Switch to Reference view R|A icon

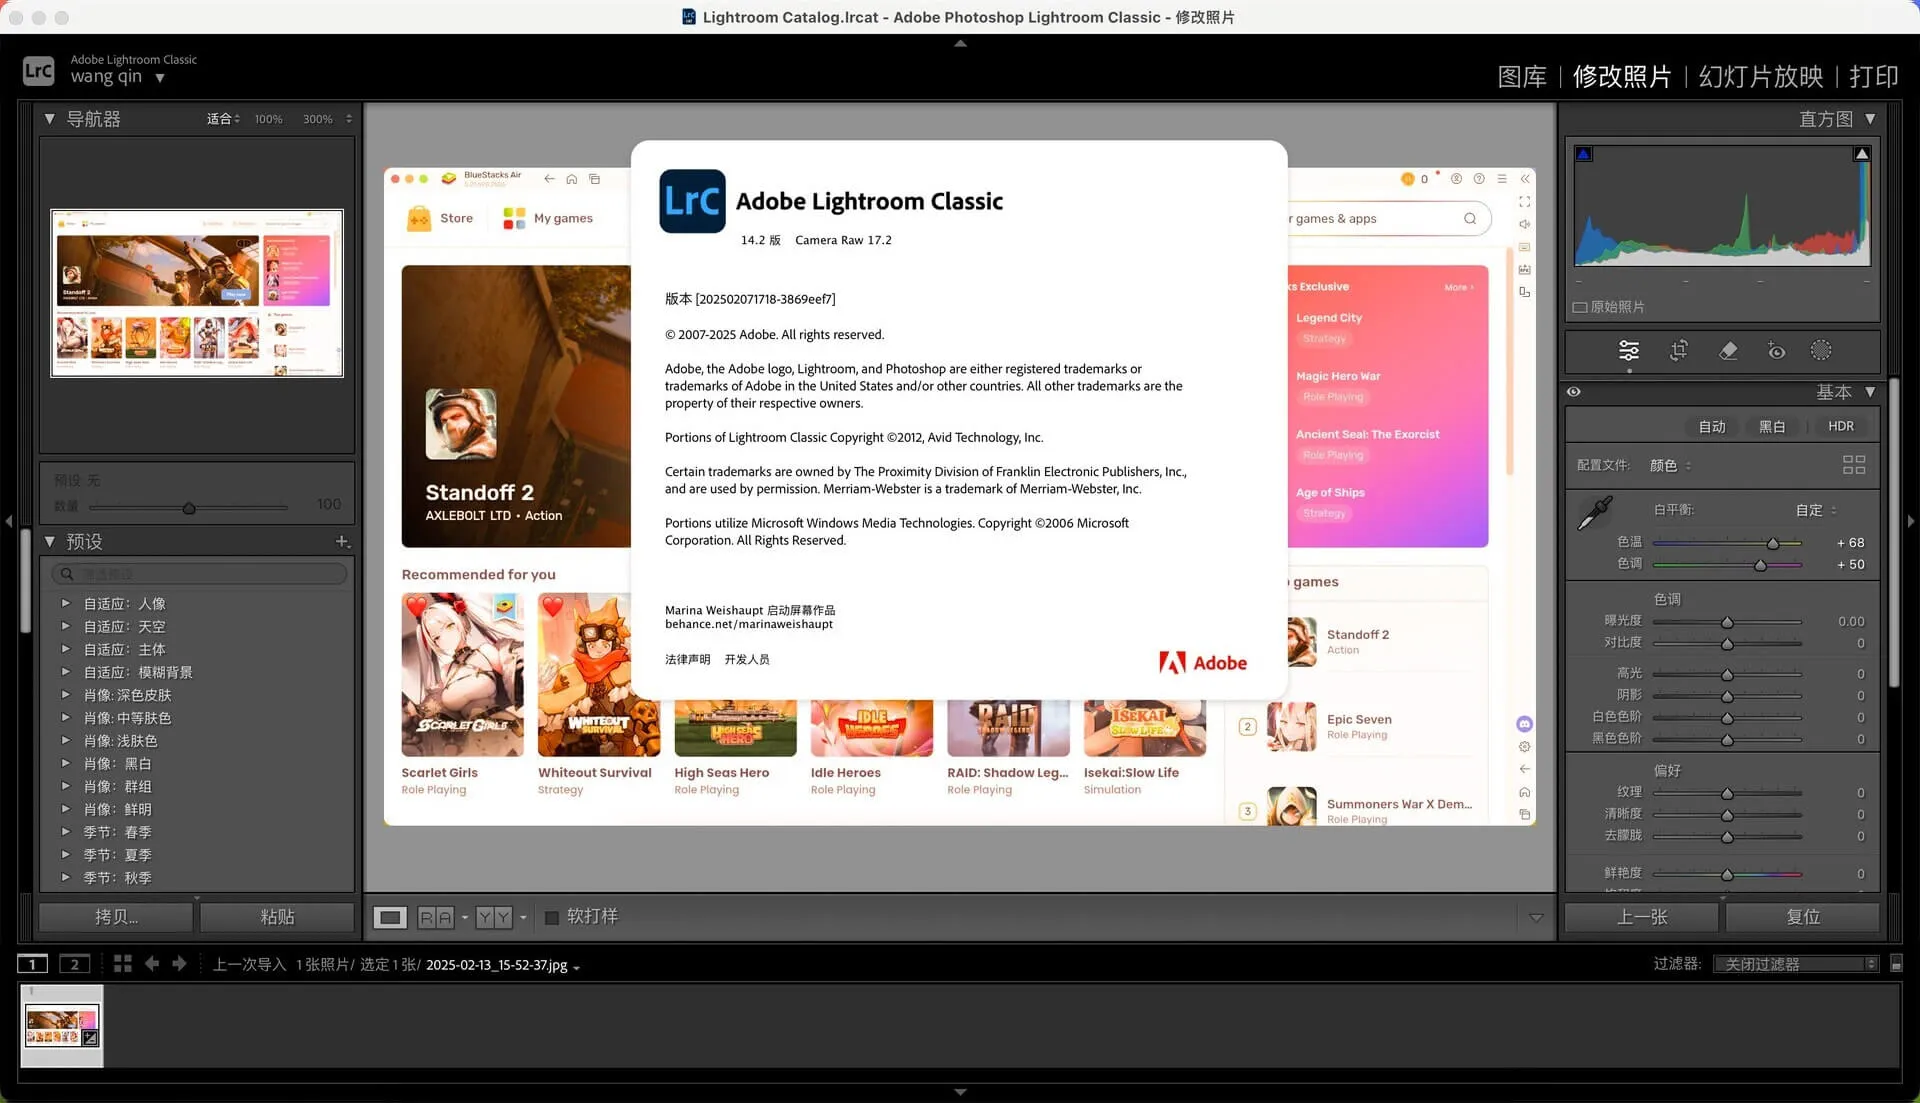pos(436,917)
